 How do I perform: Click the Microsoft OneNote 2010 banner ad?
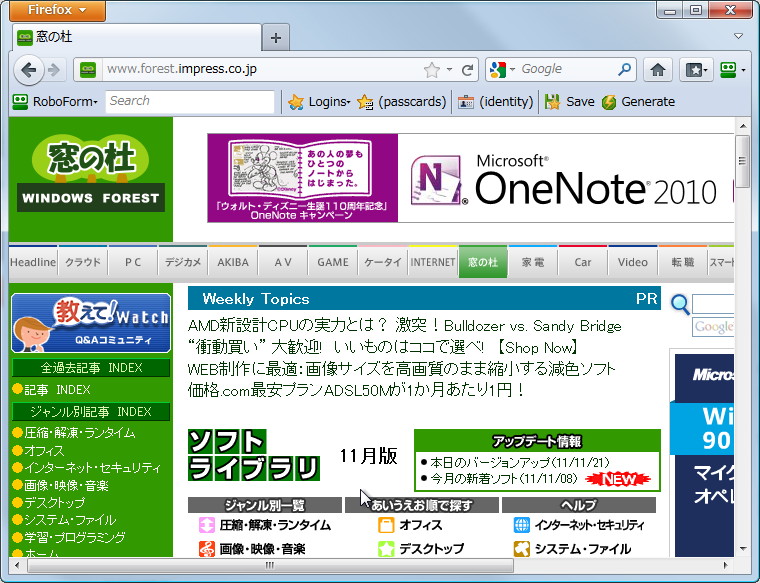click(x=470, y=178)
